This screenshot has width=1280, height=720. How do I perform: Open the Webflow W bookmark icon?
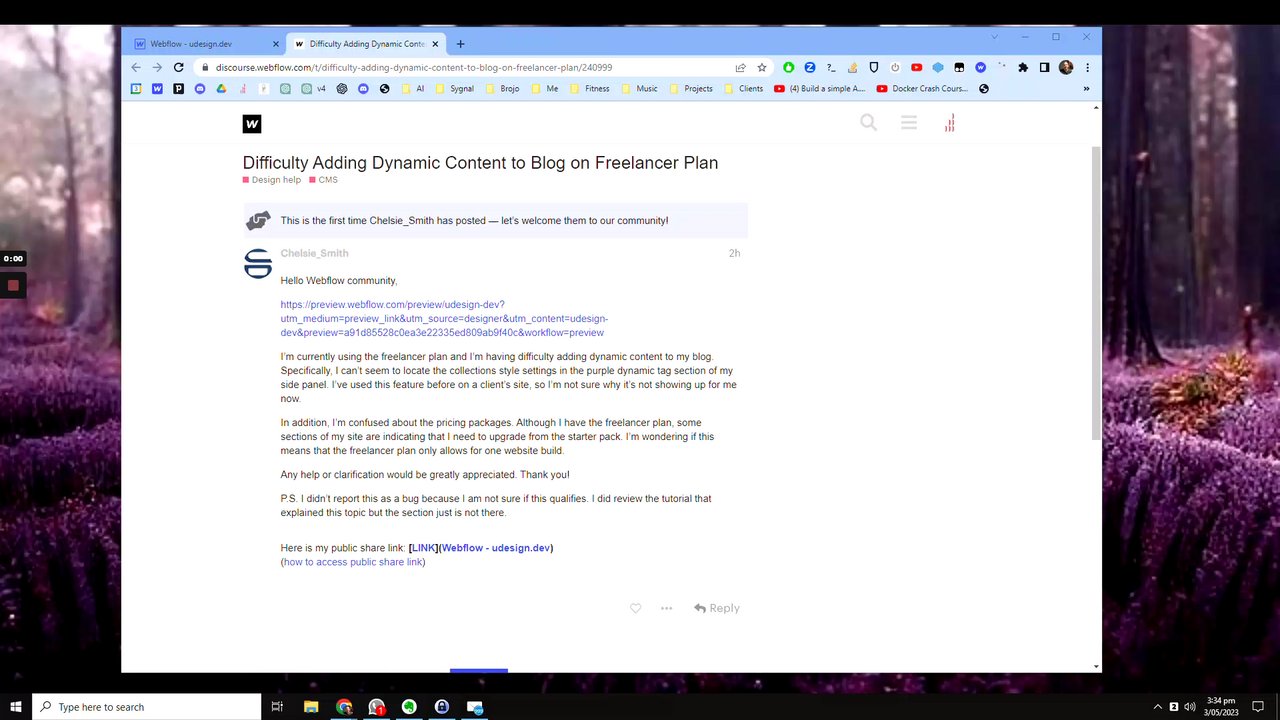tap(157, 88)
